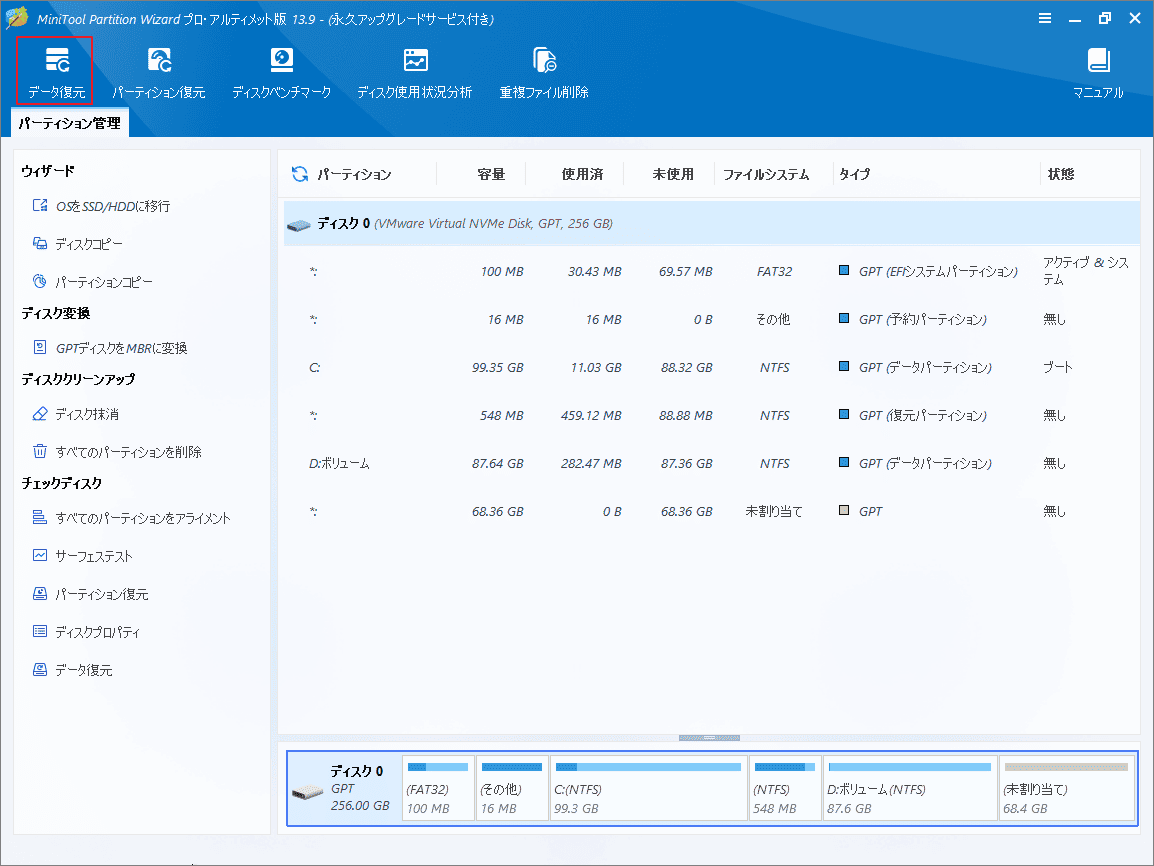Select the 68.36 GB 未割り当て row
Screen dimensions: 1154x866
[712, 511]
